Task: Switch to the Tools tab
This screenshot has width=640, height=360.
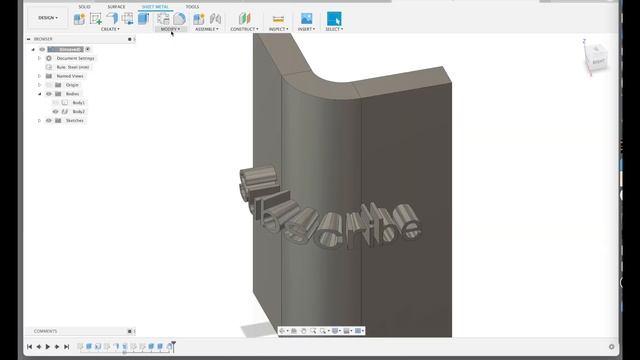Action: (192, 7)
